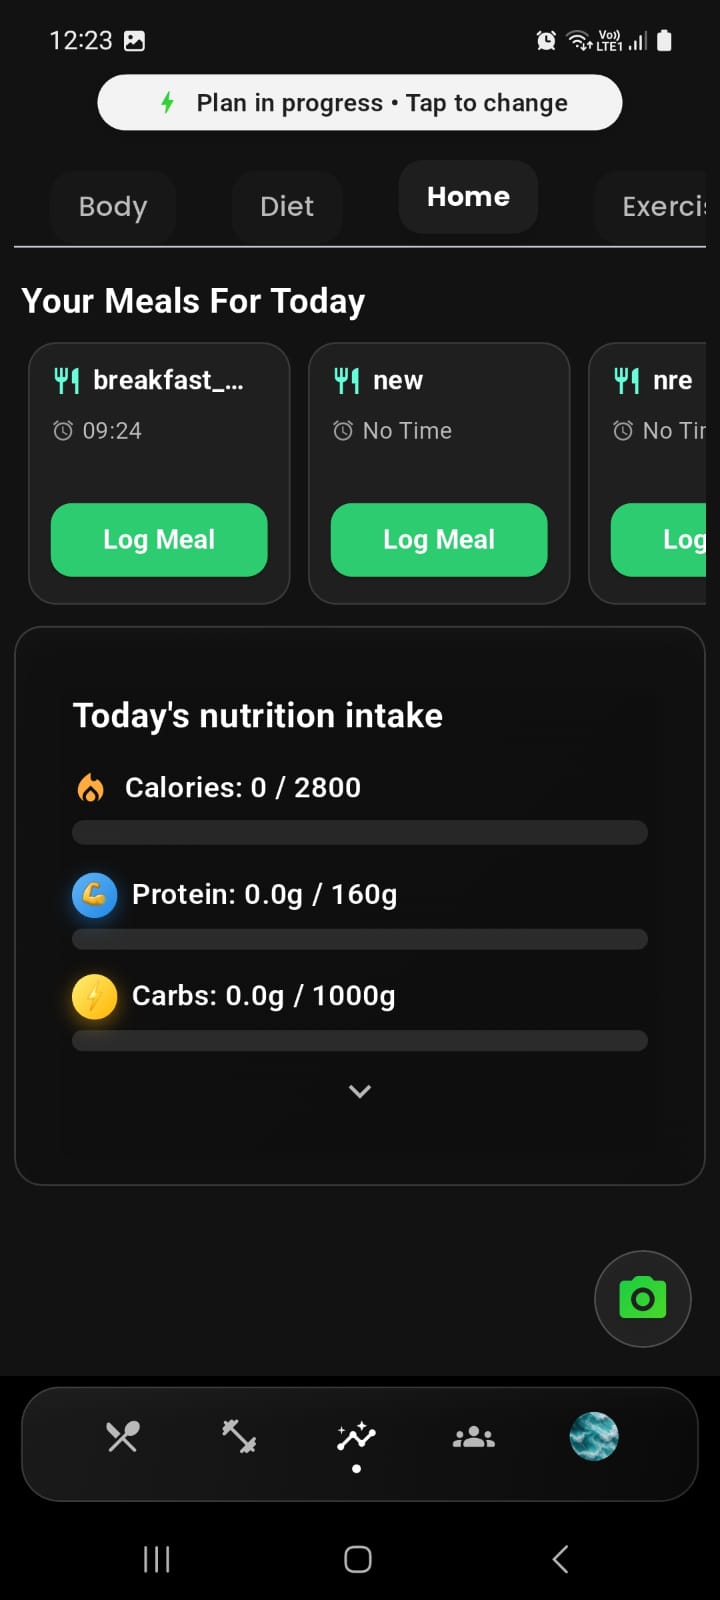Switch to the Diet tab
This screenshot has width=720, height=1600.
tap(287, 206)
